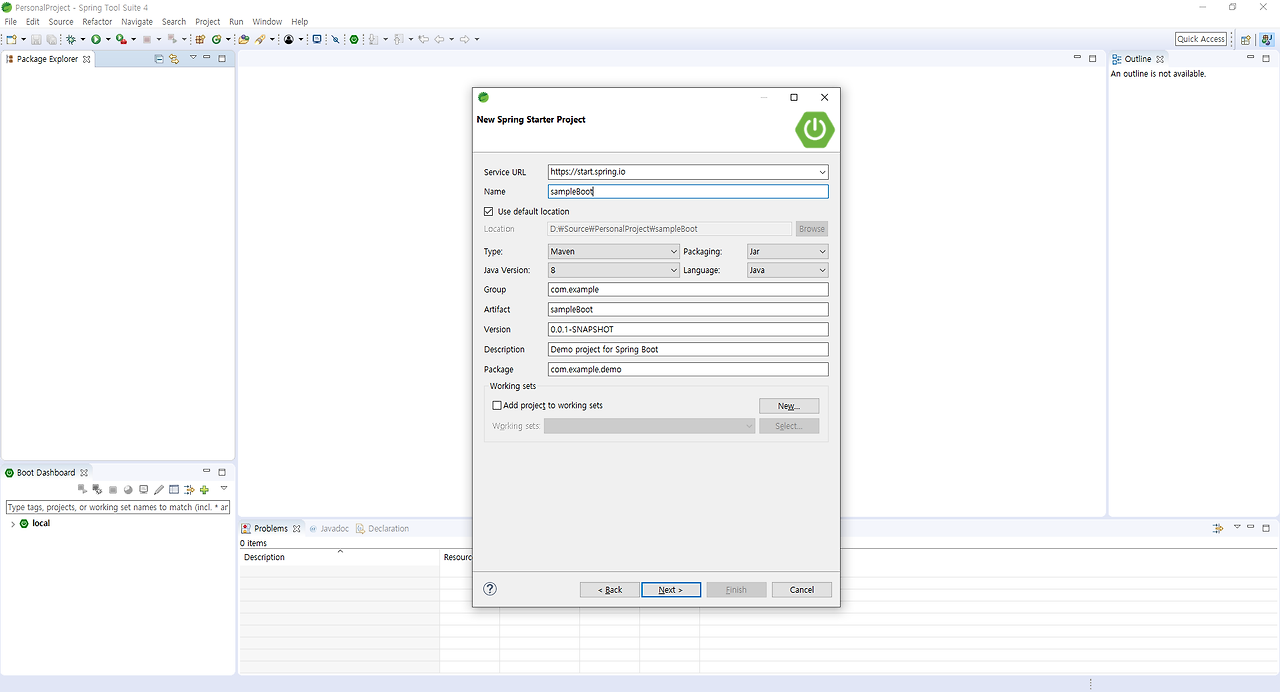Click the Artifact input field
The width and height of the screenshot is (1280, 692).
(x=688, y=310)
